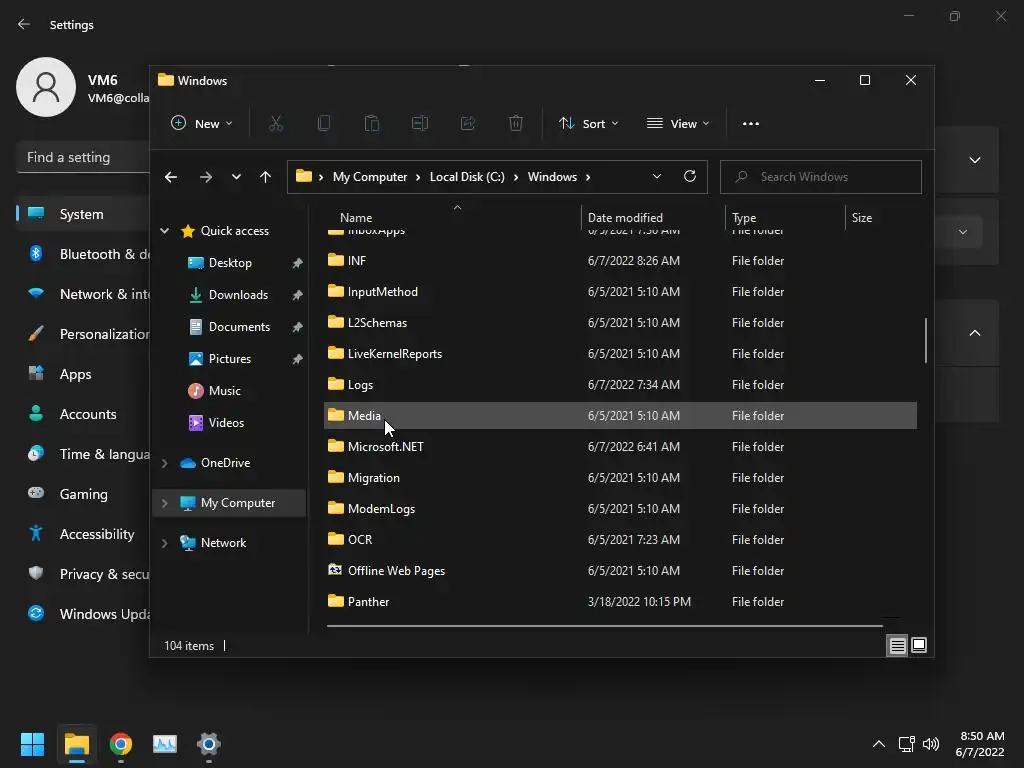The image size is (1024, 768).
Task: Select the Logs folder
Action: click(x=620, y=385)
